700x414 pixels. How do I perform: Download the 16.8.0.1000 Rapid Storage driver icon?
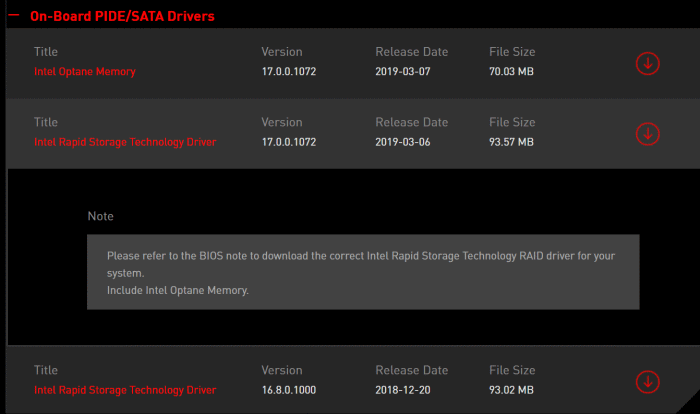647,382
